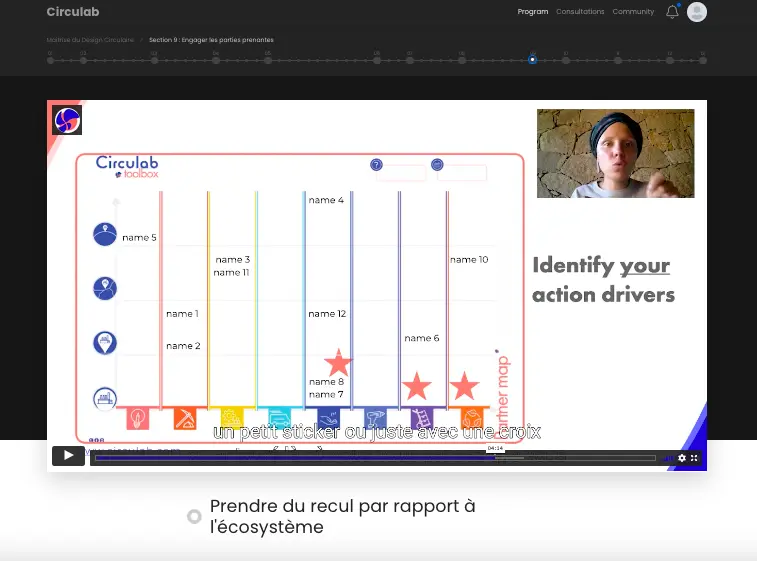This screenshot has width=757, height=561.
Task: Click the purple ladder icon
Action: 422,418
